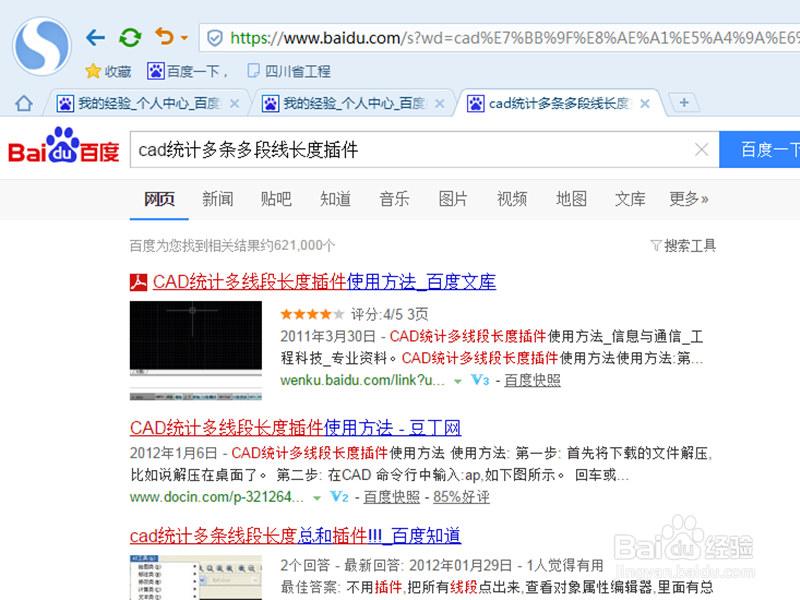Switch to the 图片 results tab
Viewport: 800px width, 600px height.
(x=453, y=199)
